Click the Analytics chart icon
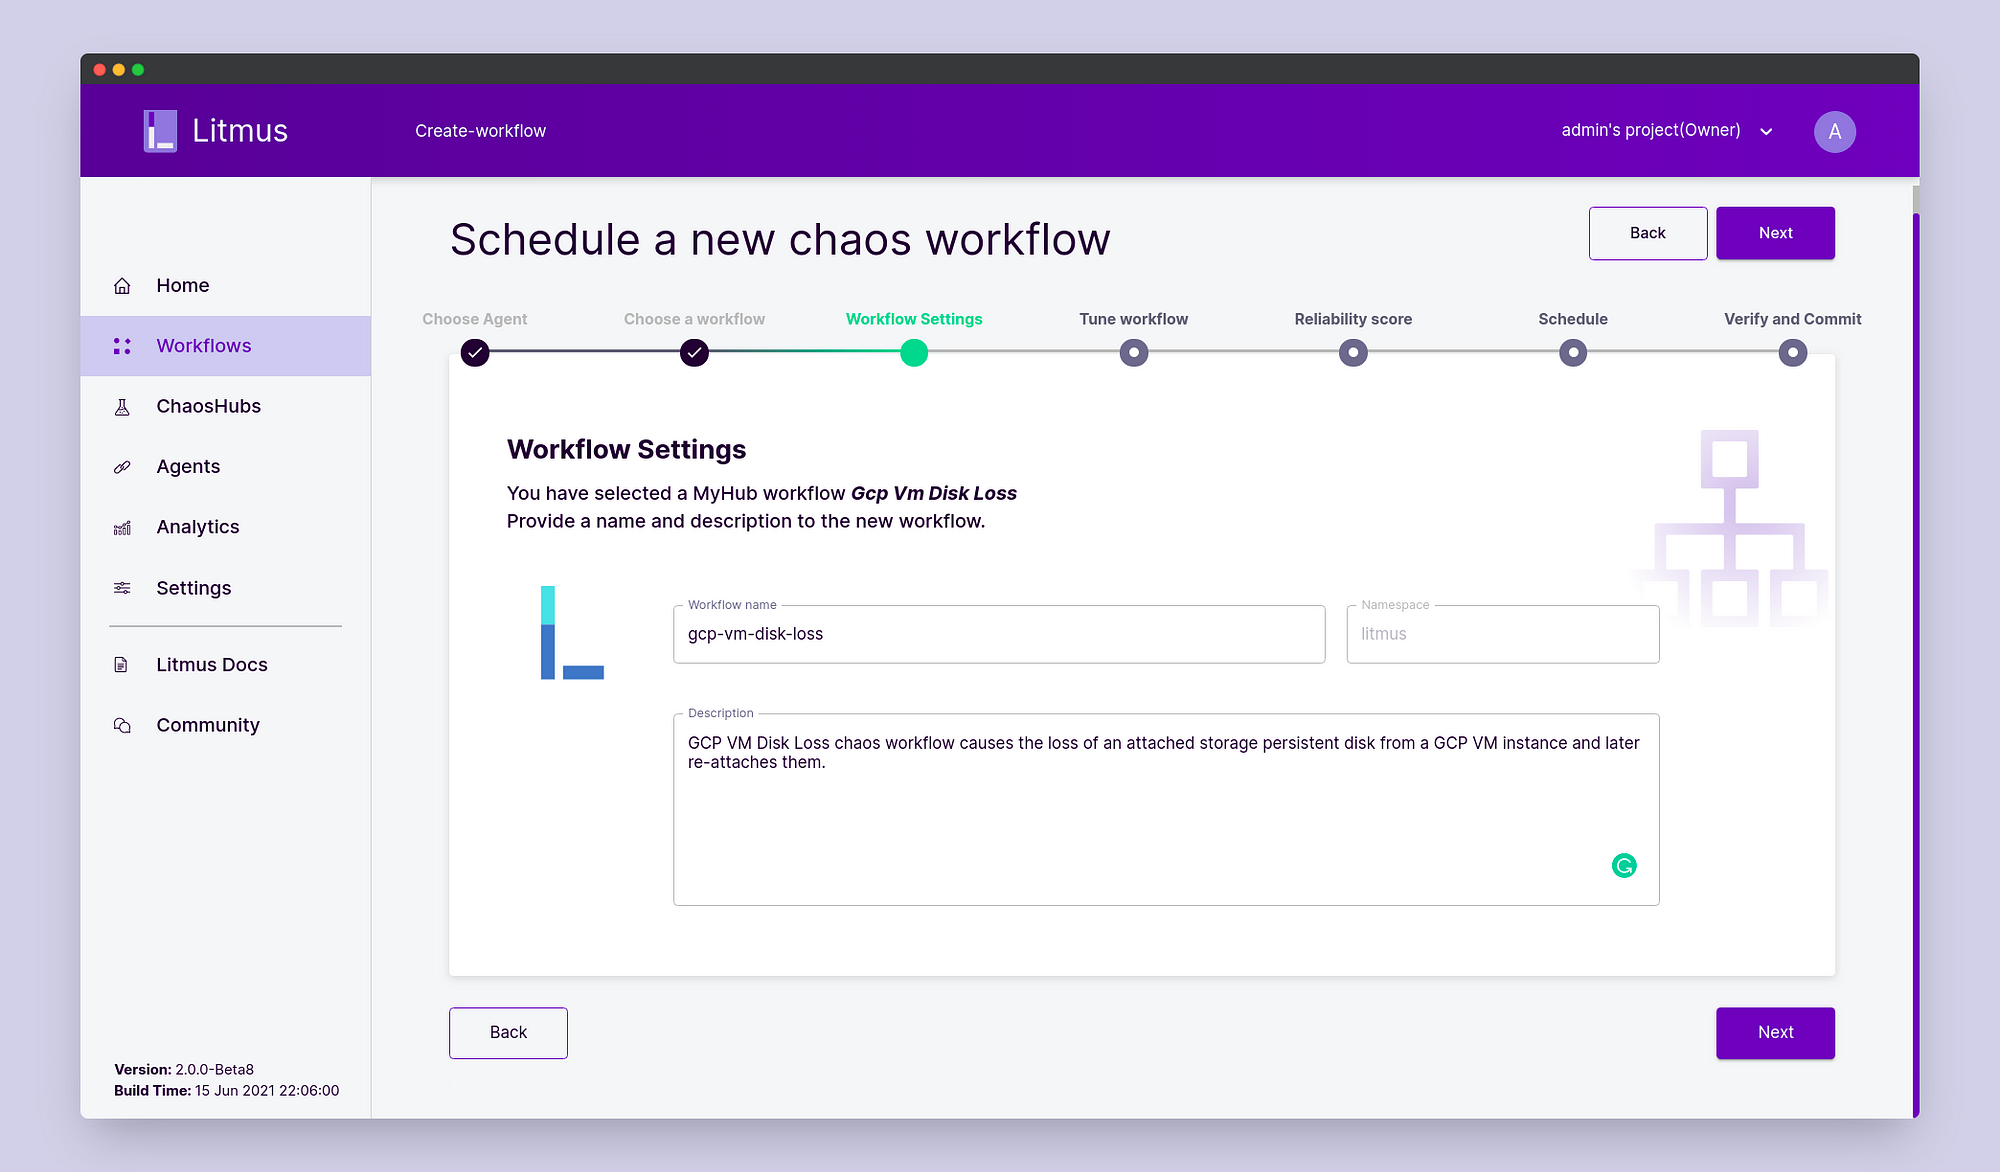The image size is (2000, 1172). point(122,528)
